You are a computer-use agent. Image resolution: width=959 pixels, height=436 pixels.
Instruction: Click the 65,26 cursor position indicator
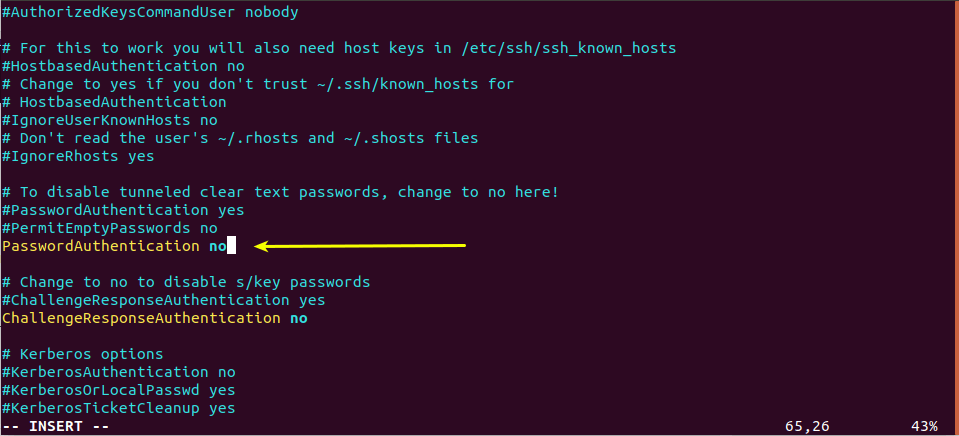[807, 426]
